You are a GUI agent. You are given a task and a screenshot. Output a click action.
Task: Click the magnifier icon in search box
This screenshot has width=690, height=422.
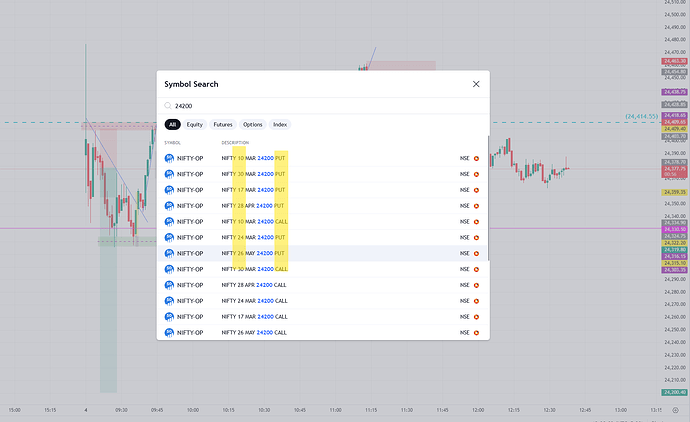pyautogui.click(x=168, y=106)
